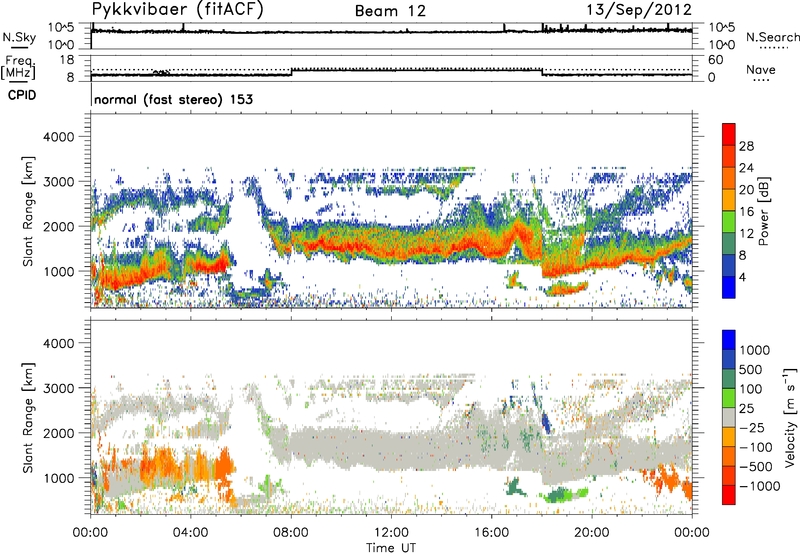Click the light green segment of velocity colorbar
Image resolution: width=800 pixels, height=554 pixels.
pyautogui.click(x=729, y=398)
